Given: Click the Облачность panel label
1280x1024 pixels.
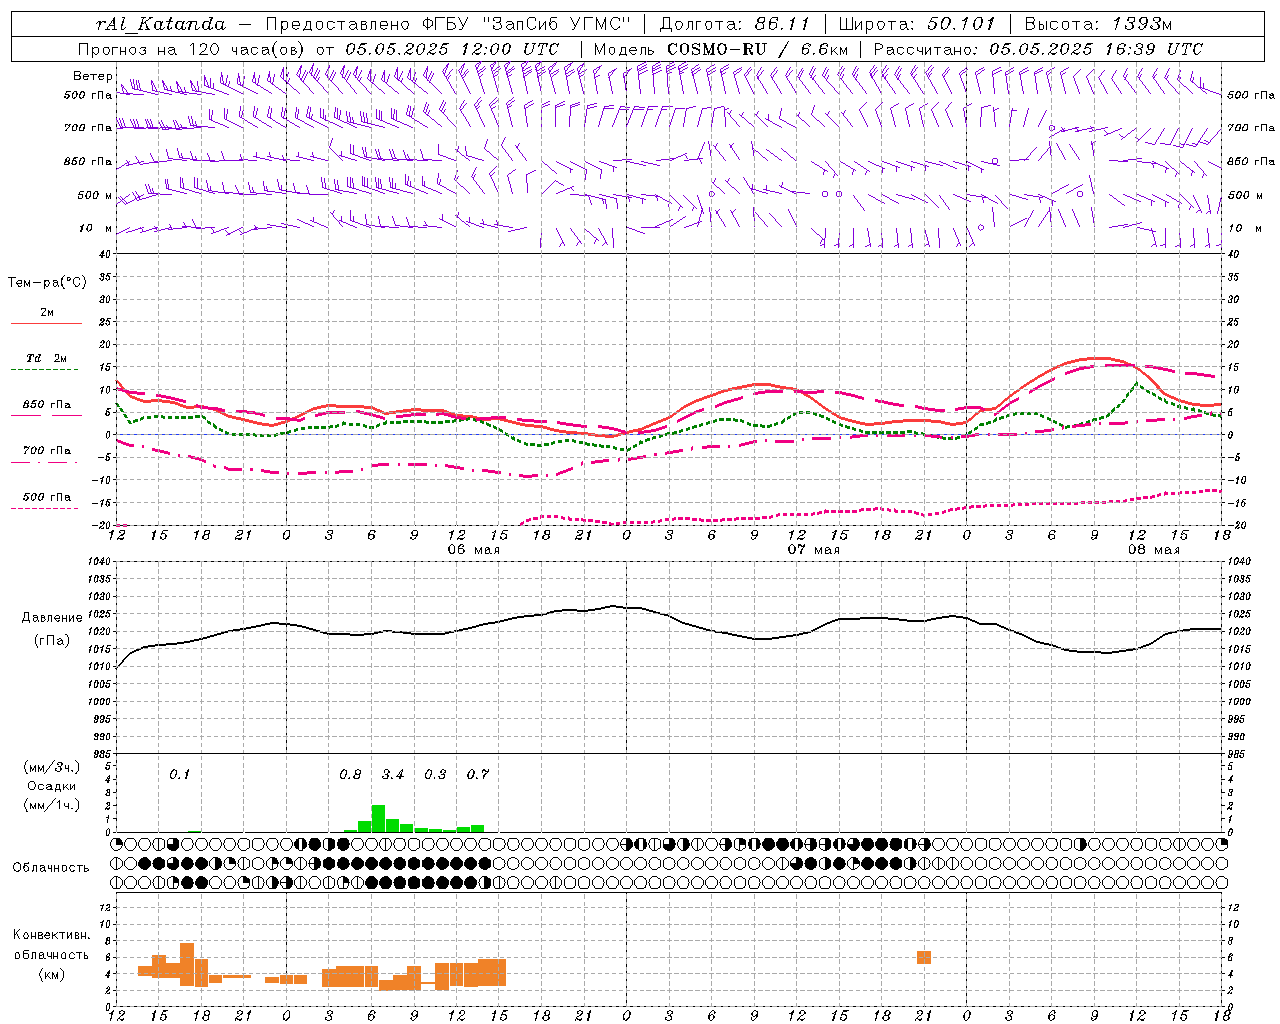Looking at the screenshot, I should 51,868.
